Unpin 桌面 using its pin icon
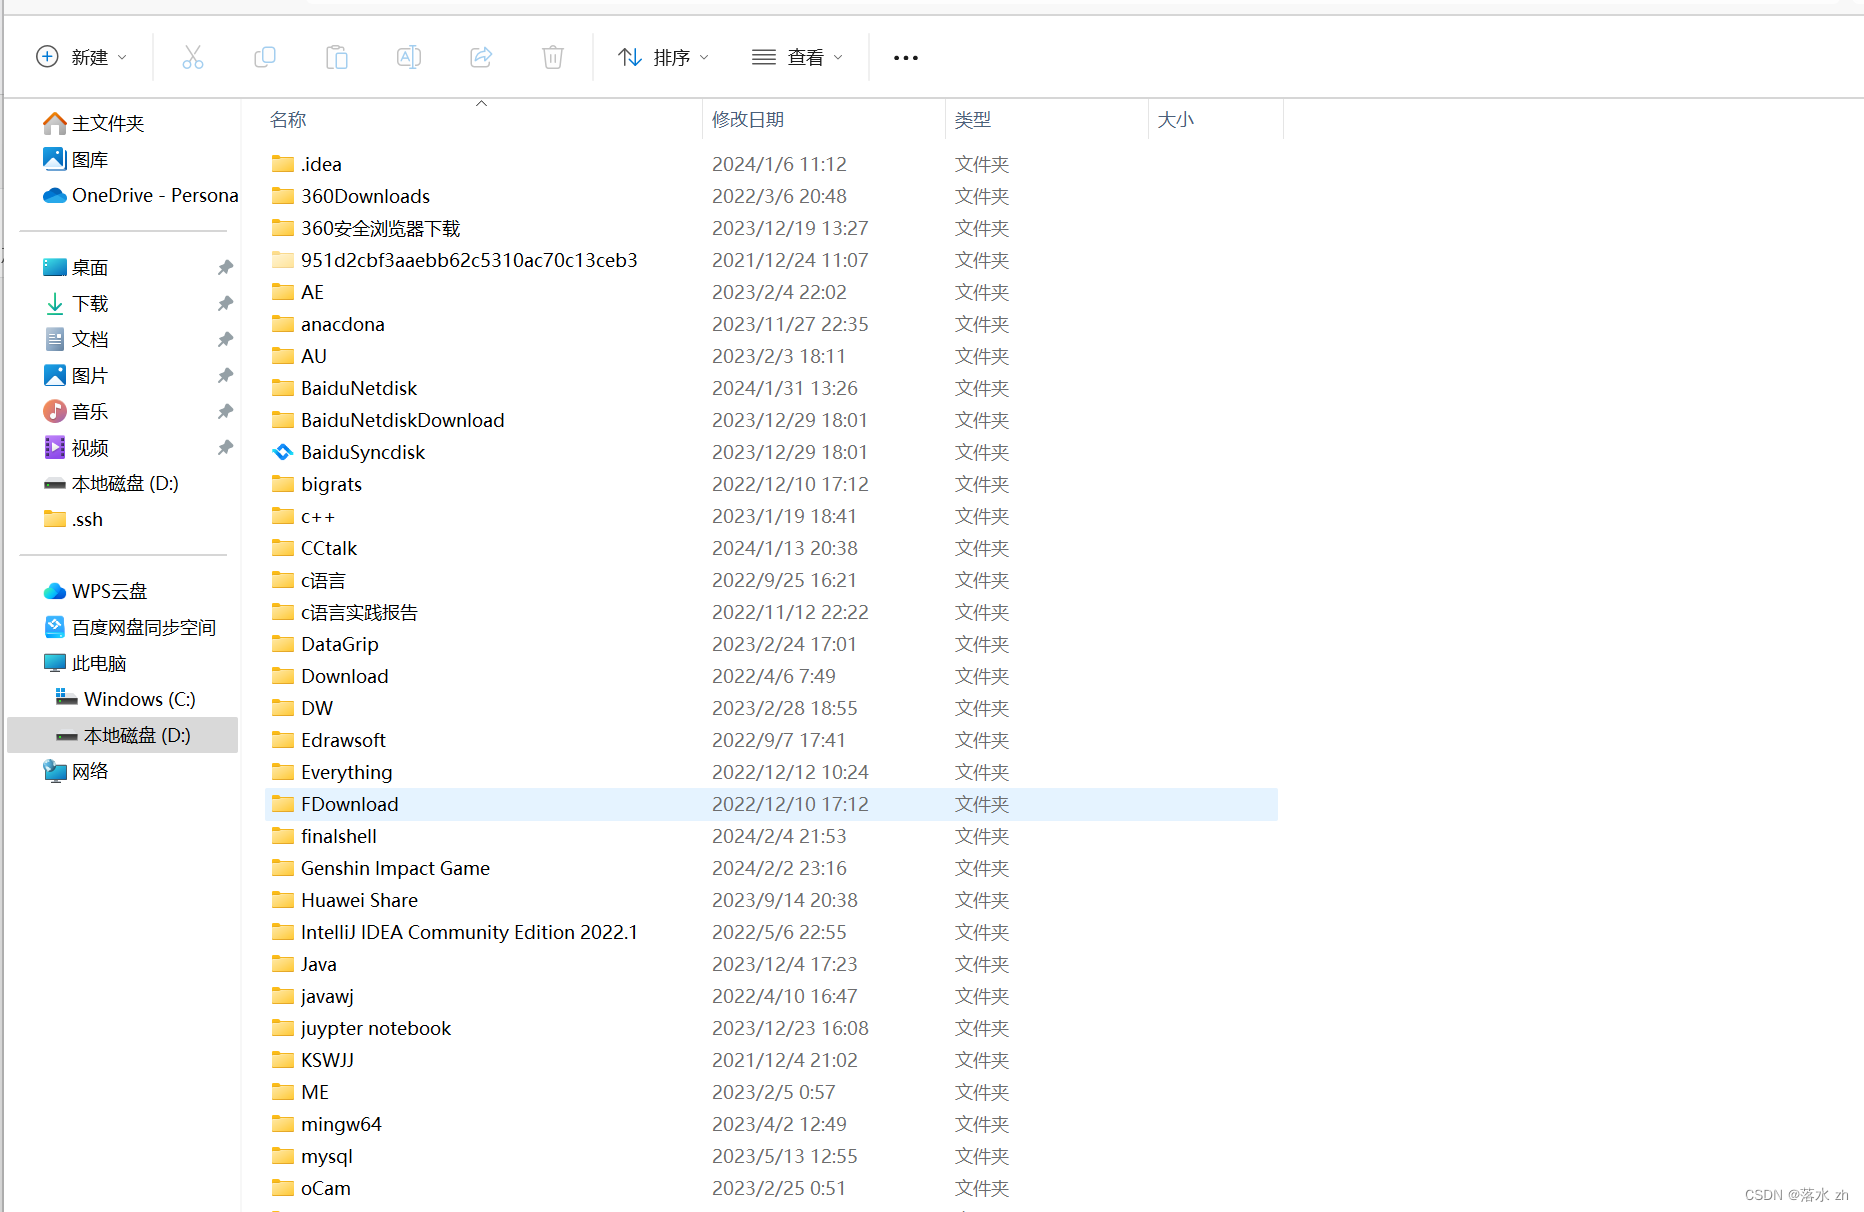The width and height of the screenshot is (1864, 1212). 225,267
